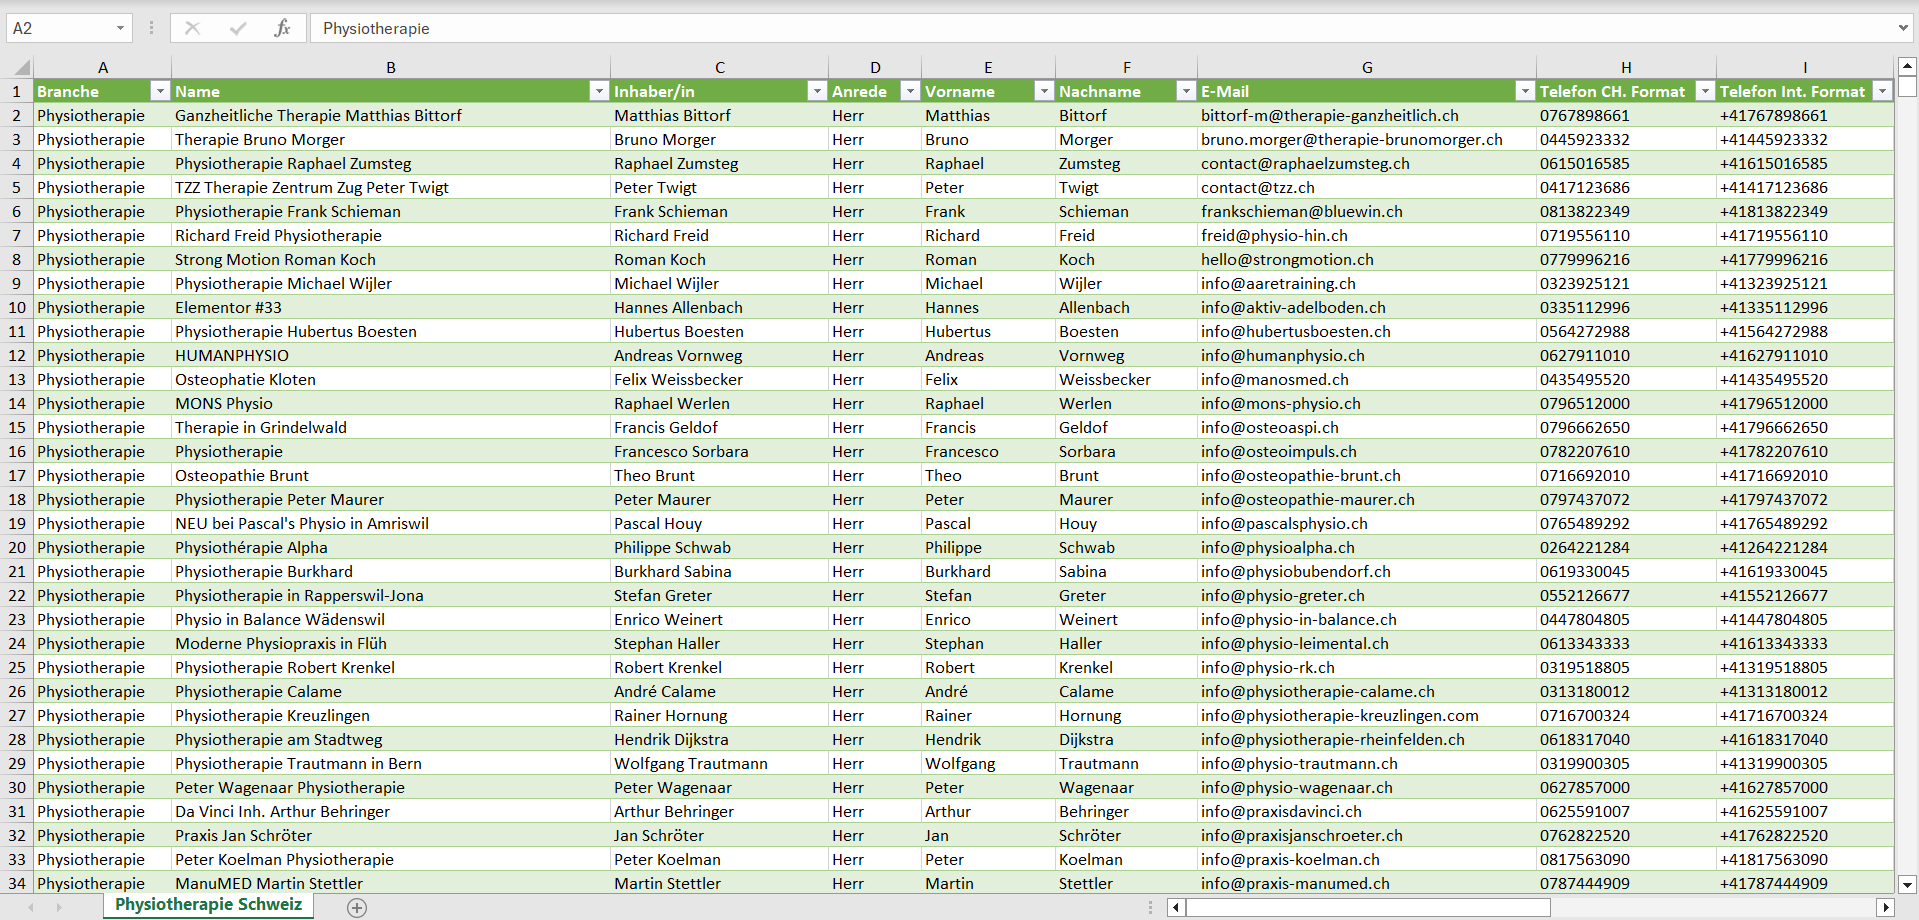Select the cell 'Physiothérapie Alpha'
This screenshot has width=1919, height=920.
point(391,547)
